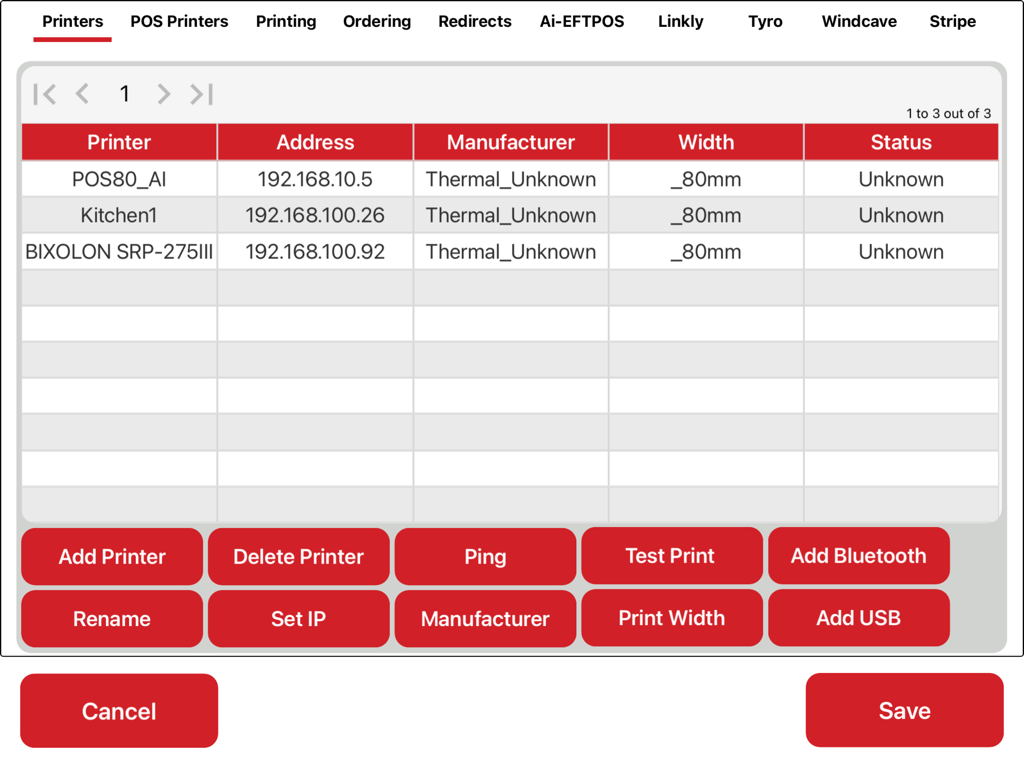Viewport: 1024px width, 768px height.
Task: Save the printer settings
Action: pyautogui.click(x=904, y=710)
